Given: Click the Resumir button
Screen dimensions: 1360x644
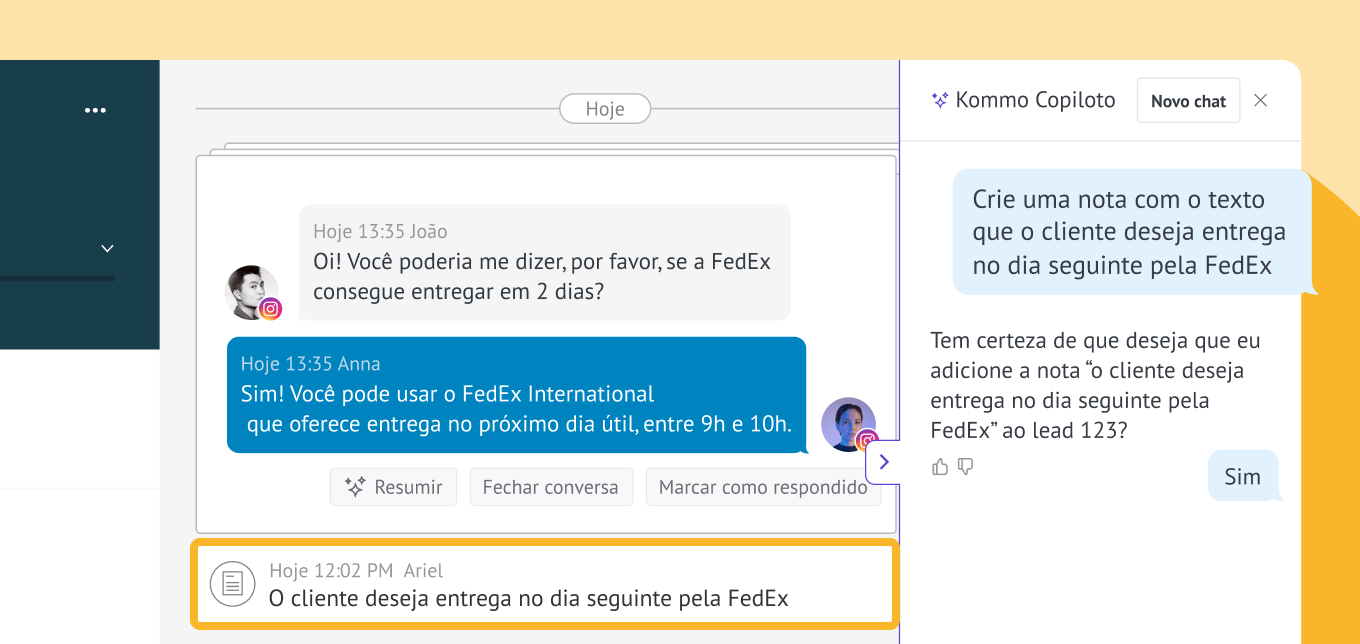Looking at the screenshot, I should (393, 487).
